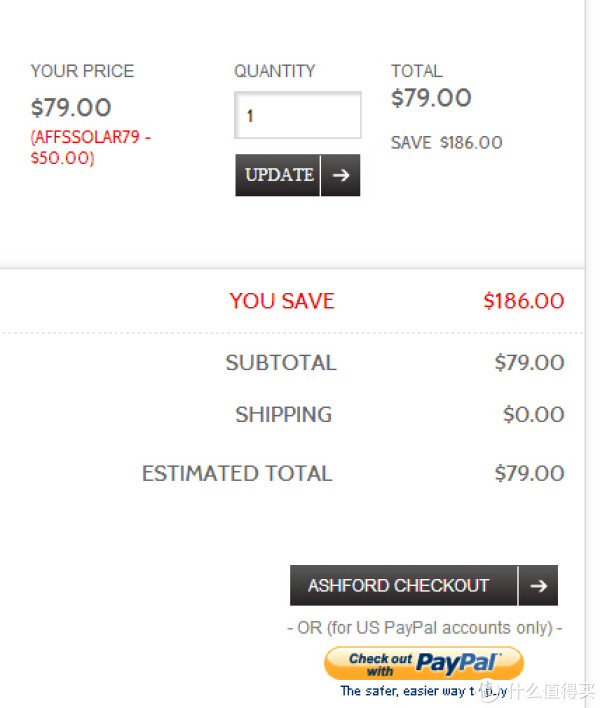The image size is (600, 708).
Task: Click the TOTAL $79.00 amount
Action: coord(431,98)
